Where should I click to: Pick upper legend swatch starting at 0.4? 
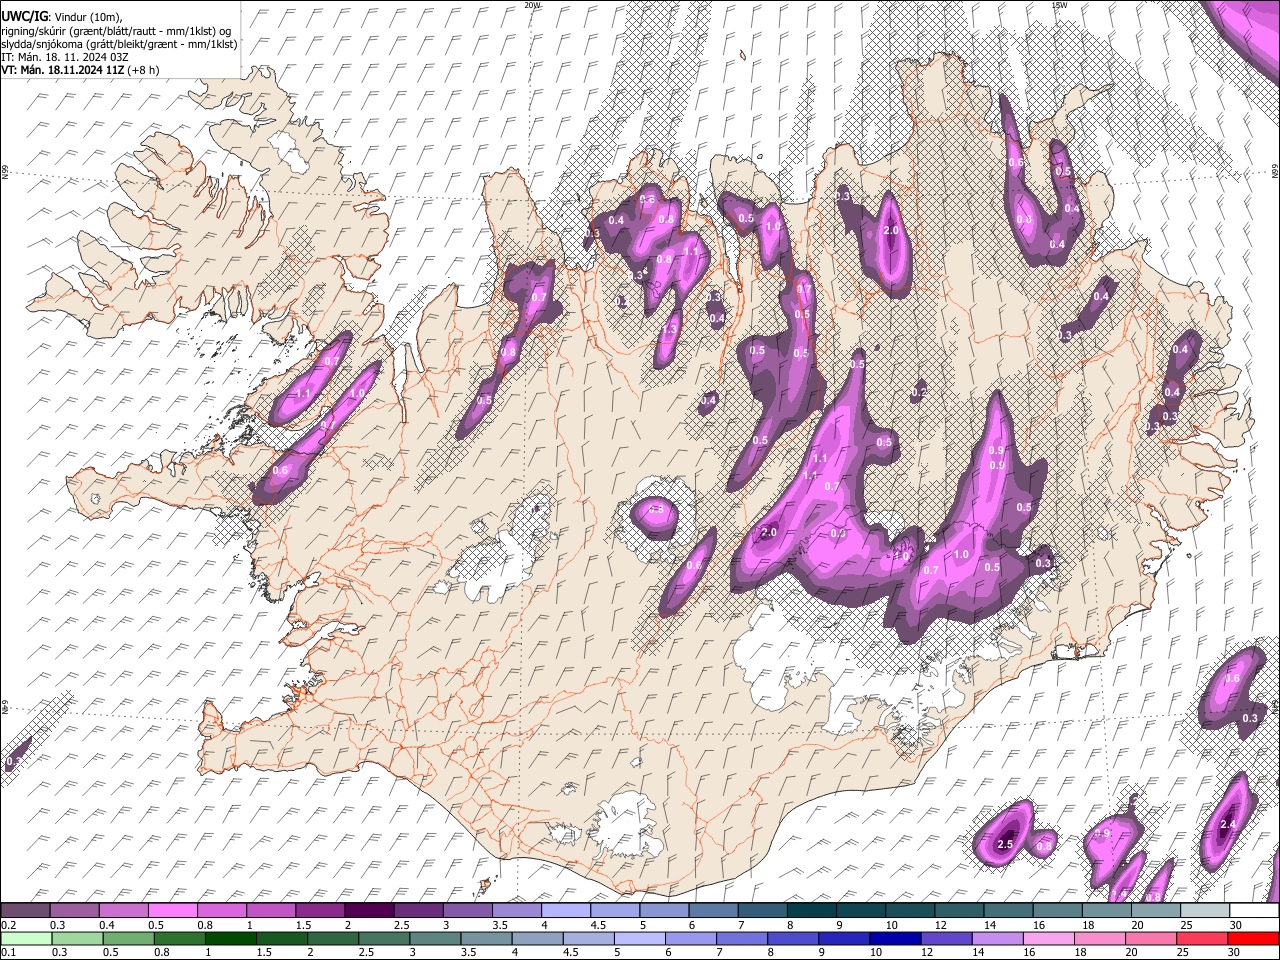click(123, 911)
